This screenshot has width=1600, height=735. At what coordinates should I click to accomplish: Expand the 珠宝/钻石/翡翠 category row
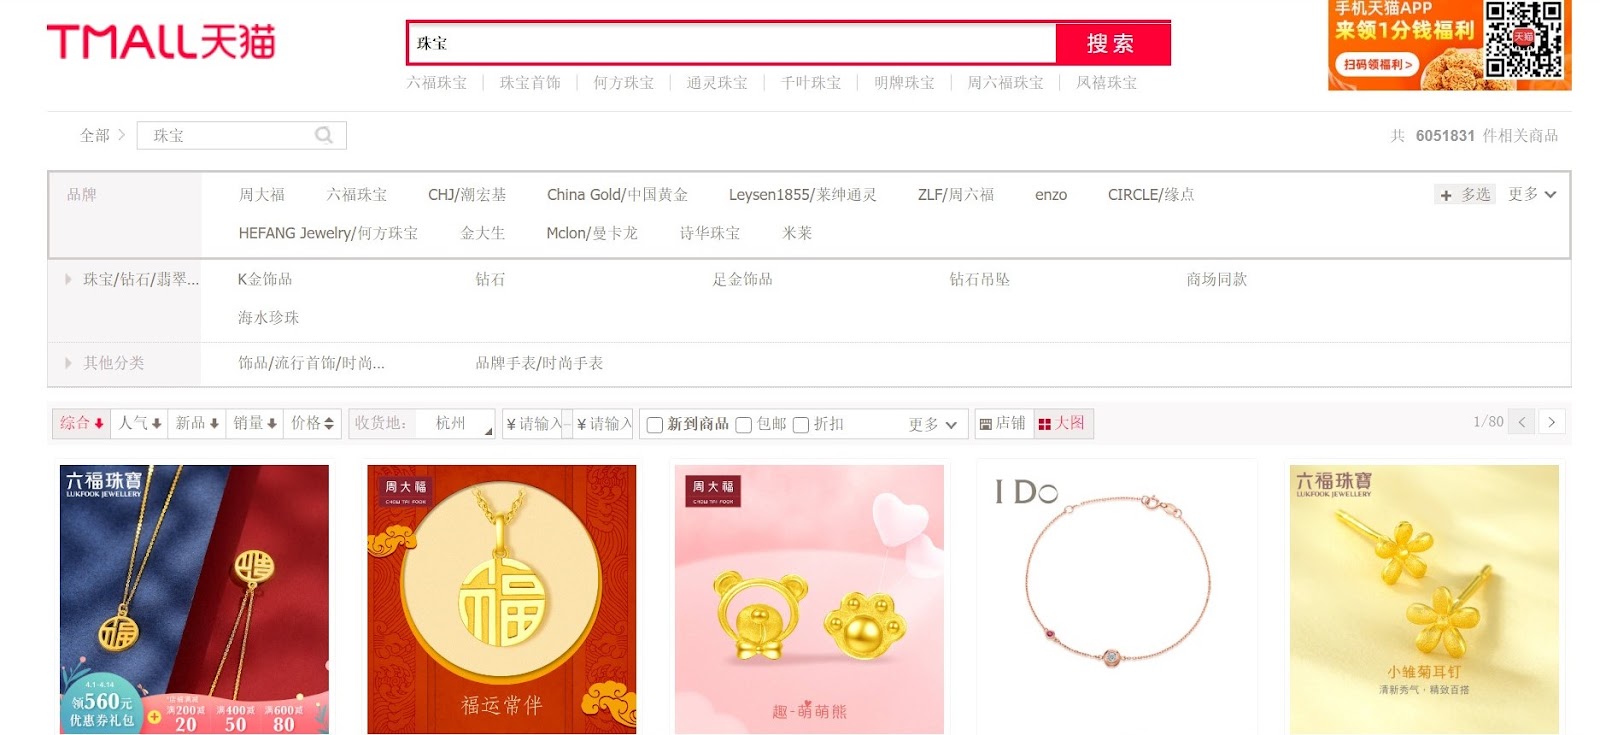[x=131, y=280]
